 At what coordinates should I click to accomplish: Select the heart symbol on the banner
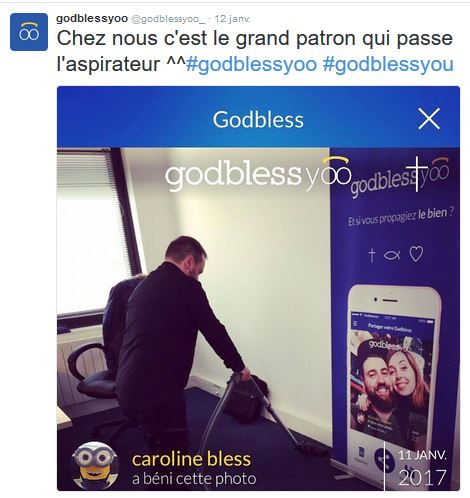[416, 254]
